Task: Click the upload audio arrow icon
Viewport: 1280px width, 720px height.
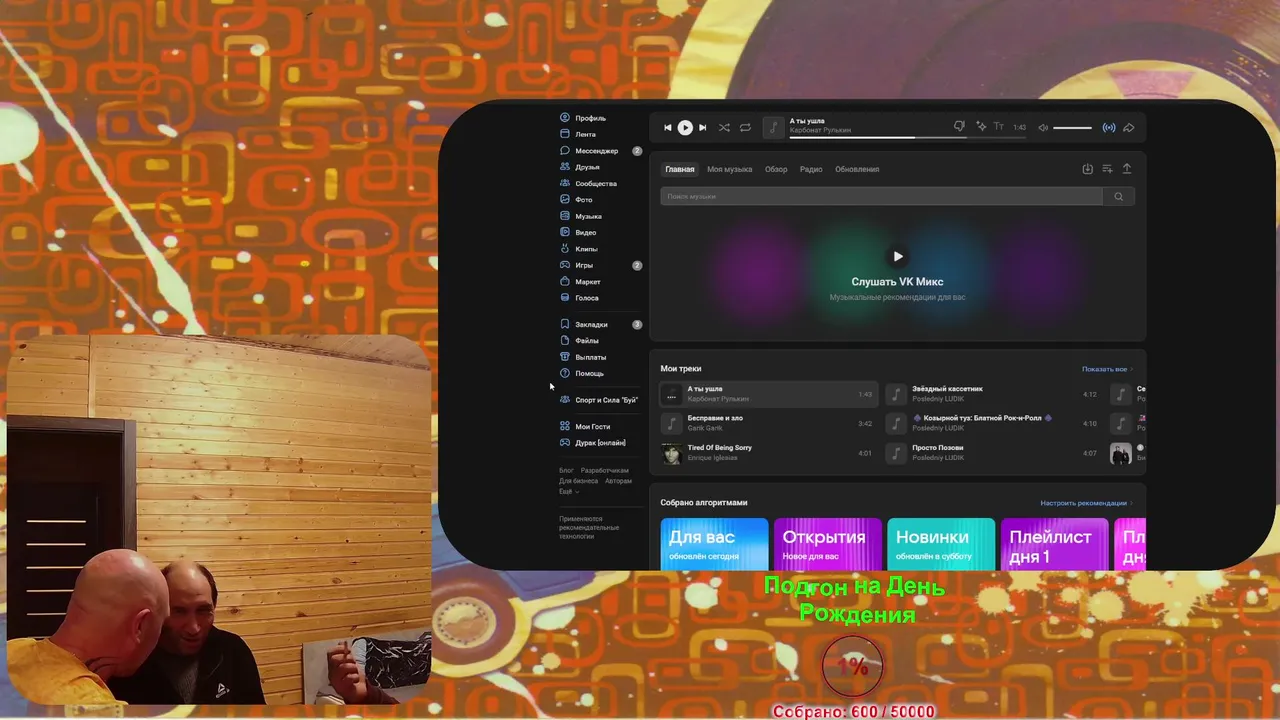Action: pyautogui.click(x=1127, y=169)
